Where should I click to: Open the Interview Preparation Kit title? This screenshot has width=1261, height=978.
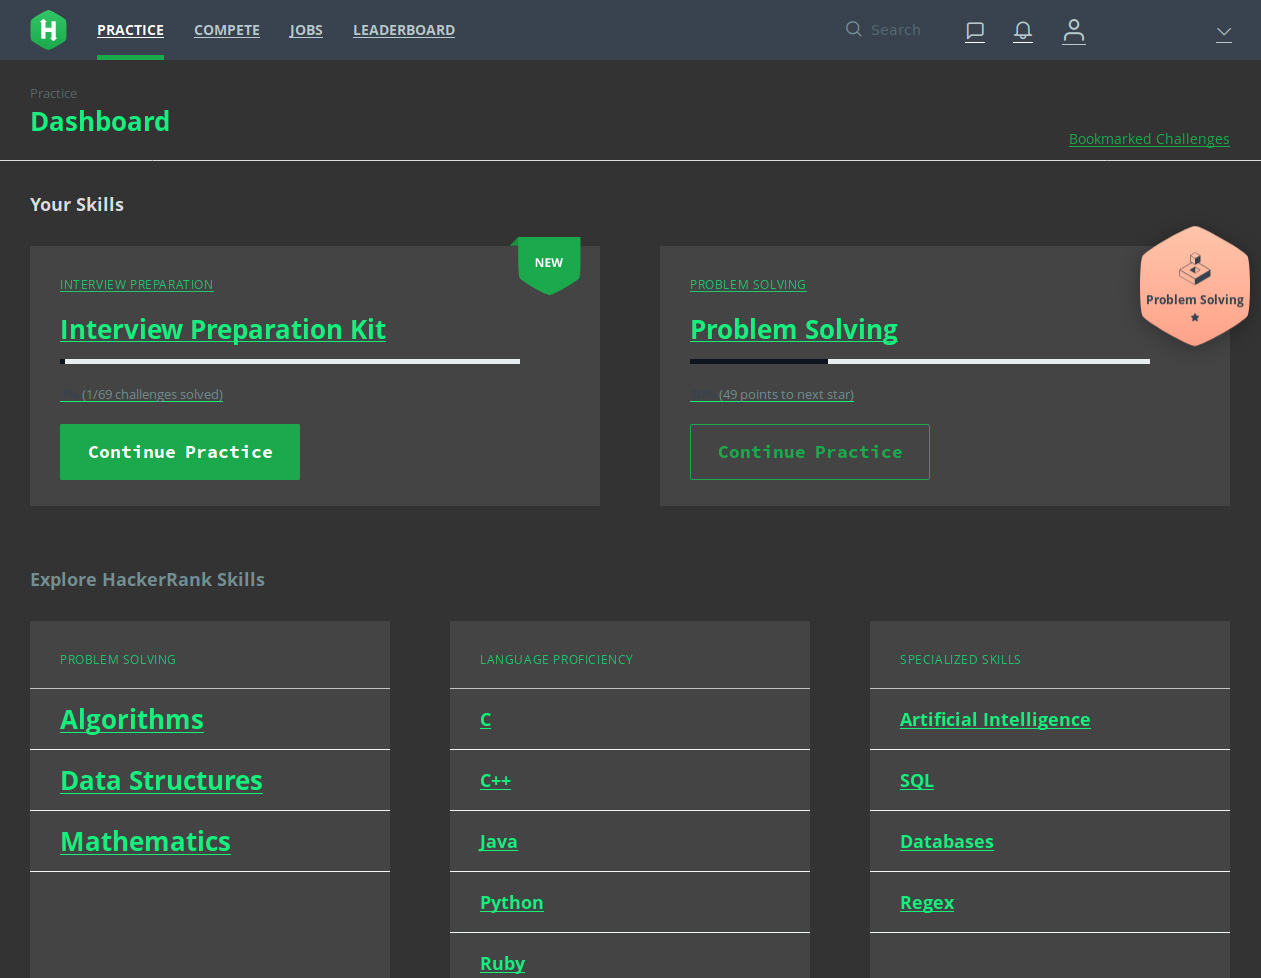pyautogui.click(x=223, y=329)
